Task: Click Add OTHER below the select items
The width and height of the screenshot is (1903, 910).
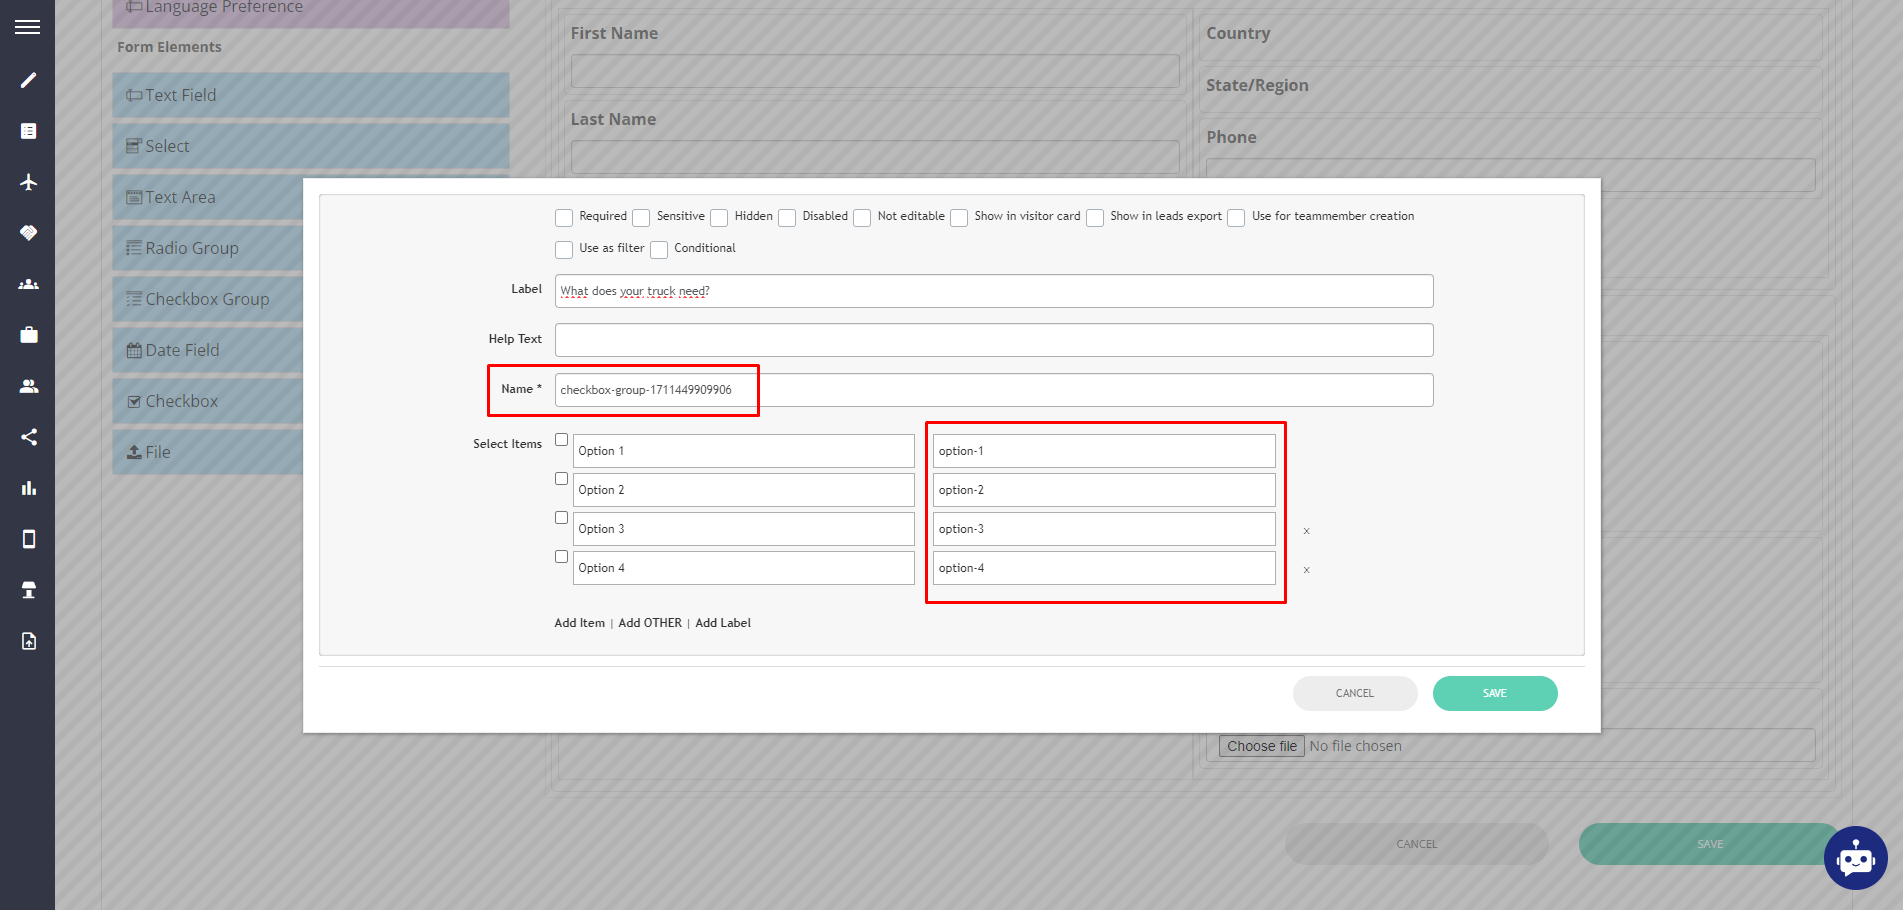Action: tap(650, 622)
